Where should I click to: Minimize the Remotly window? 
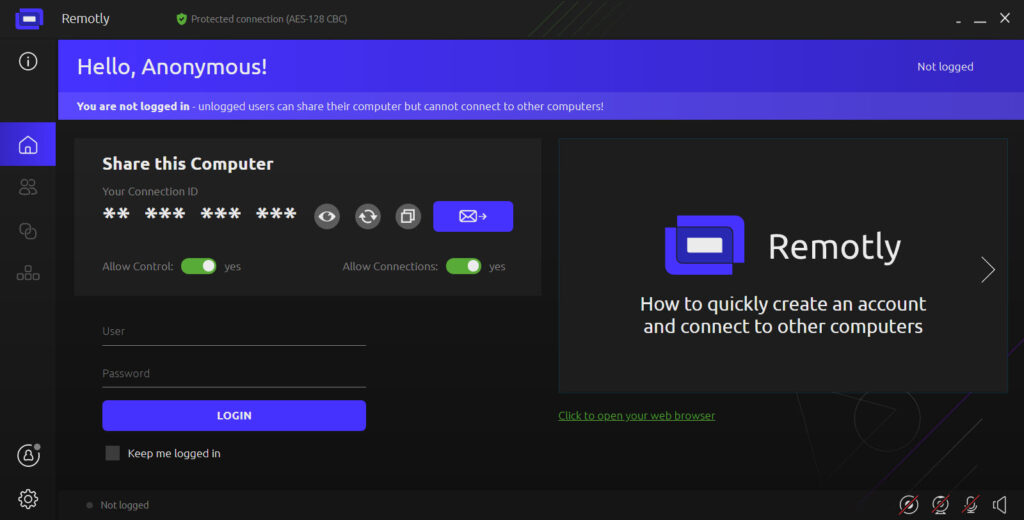coord(980,20)
